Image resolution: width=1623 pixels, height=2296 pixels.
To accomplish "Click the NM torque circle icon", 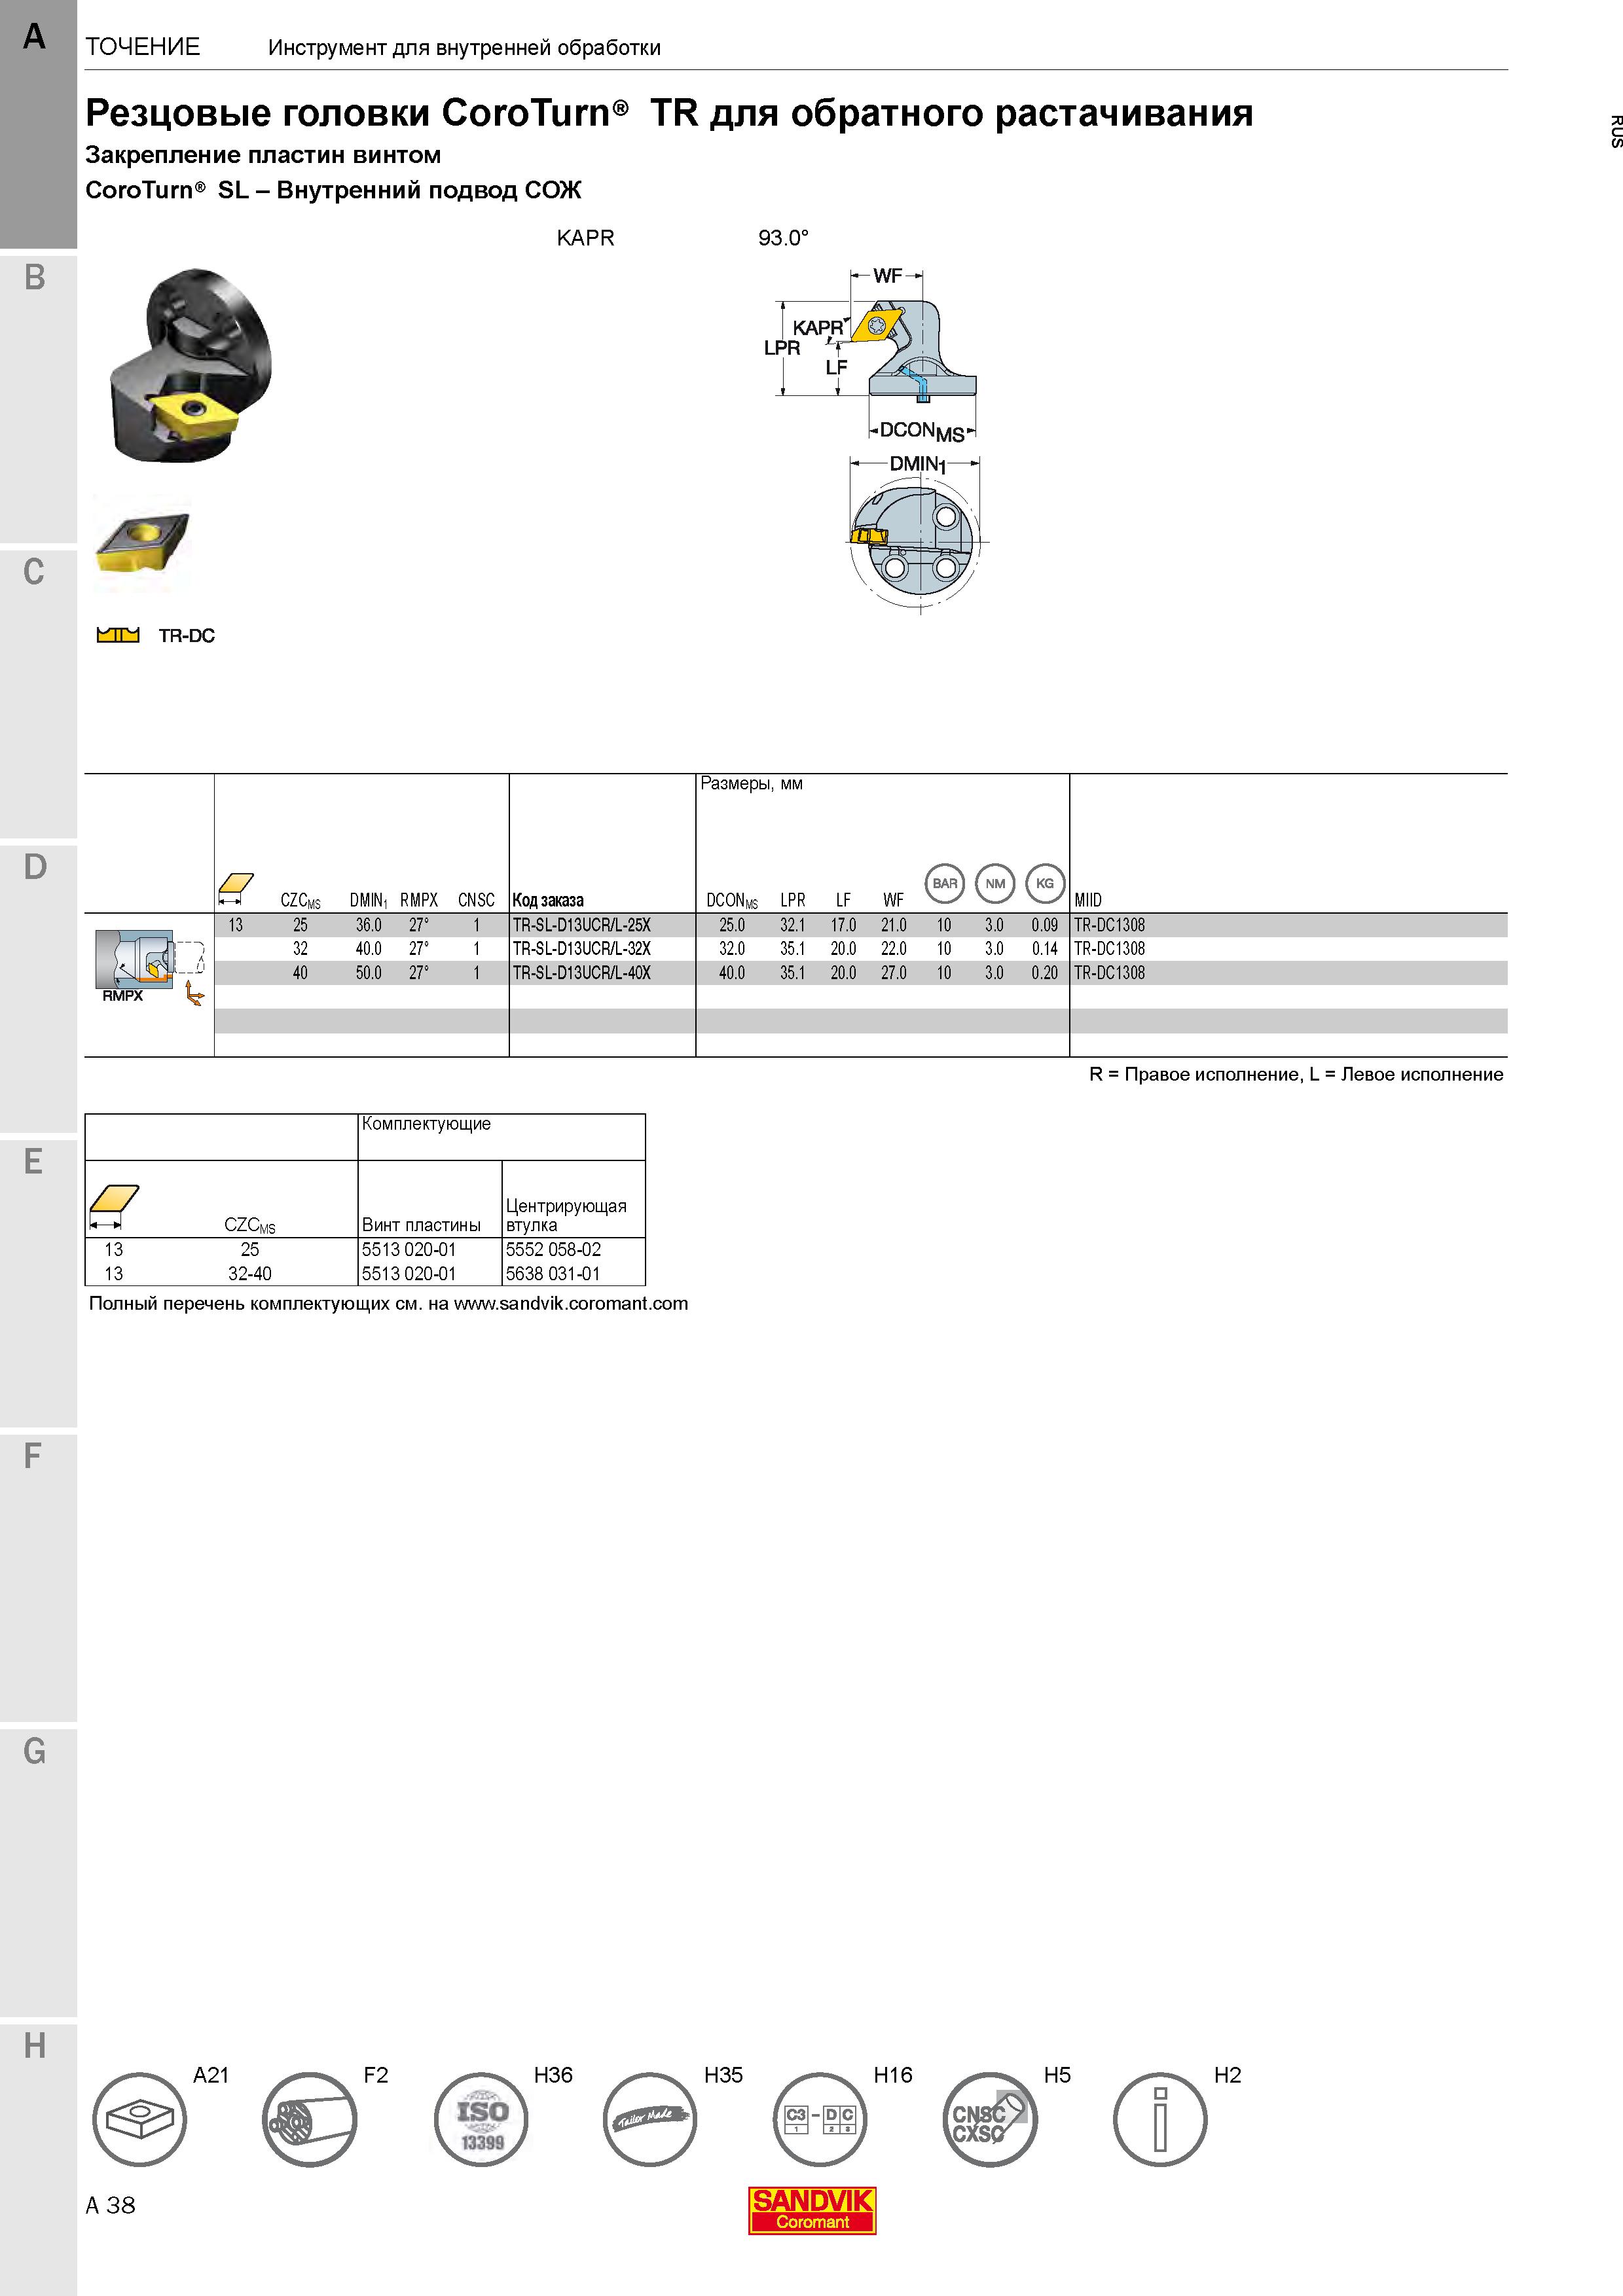I will pos(995,883).
